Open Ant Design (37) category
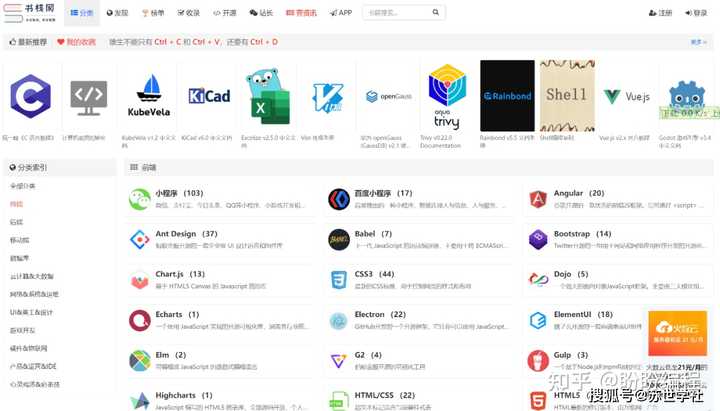Screen dimensions: 720x411 186,234
